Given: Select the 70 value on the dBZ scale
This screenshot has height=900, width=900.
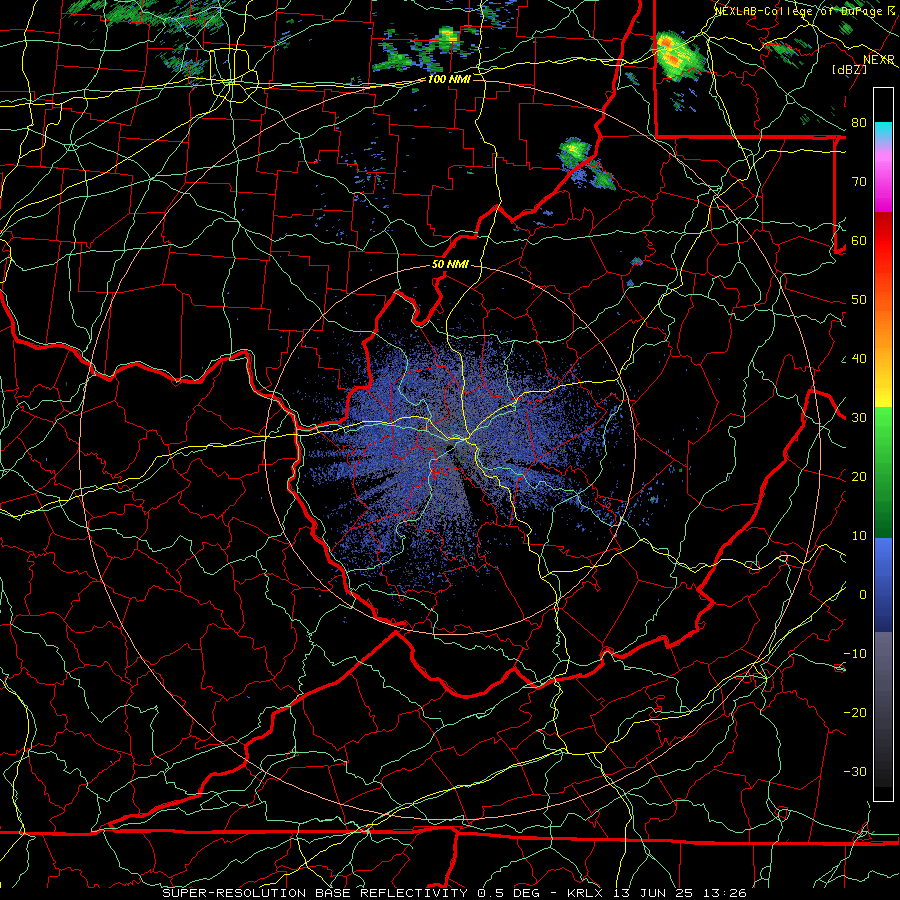Looking at the screenshot, I should point(859,182).
